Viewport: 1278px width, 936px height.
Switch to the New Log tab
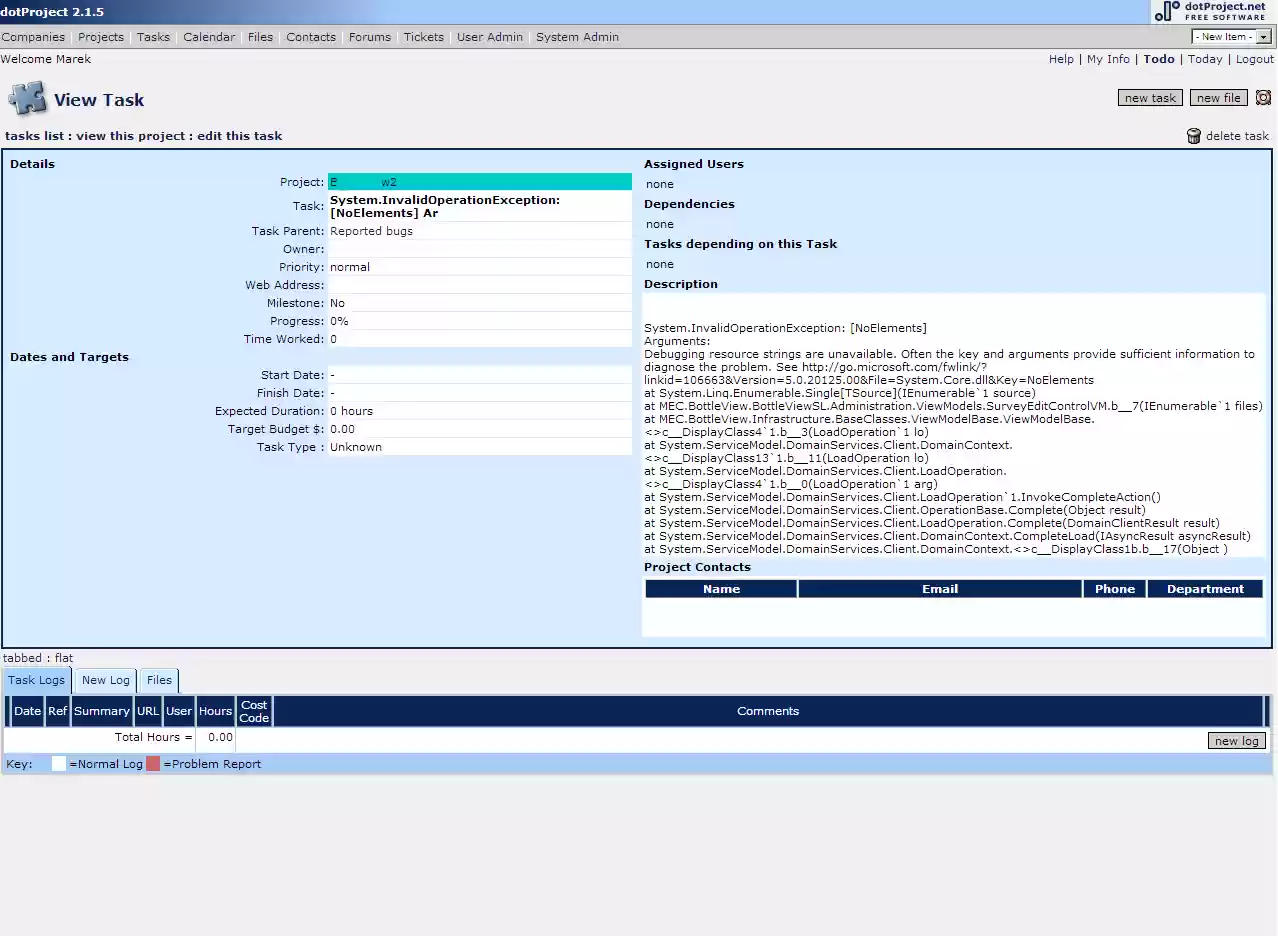105,680
